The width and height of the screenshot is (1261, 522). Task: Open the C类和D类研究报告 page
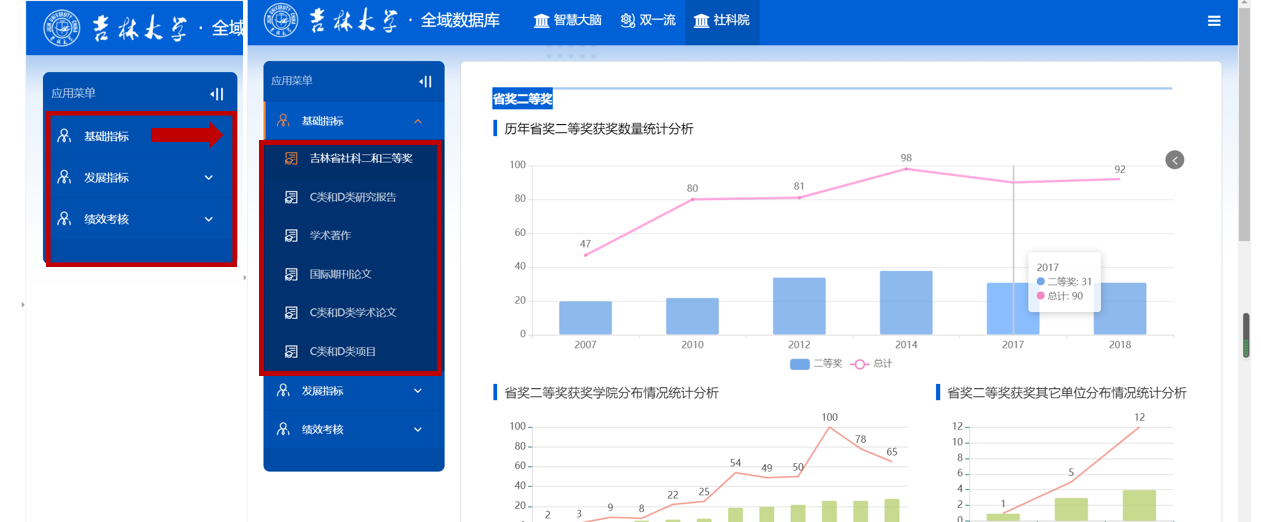click(x=352, y=197)
